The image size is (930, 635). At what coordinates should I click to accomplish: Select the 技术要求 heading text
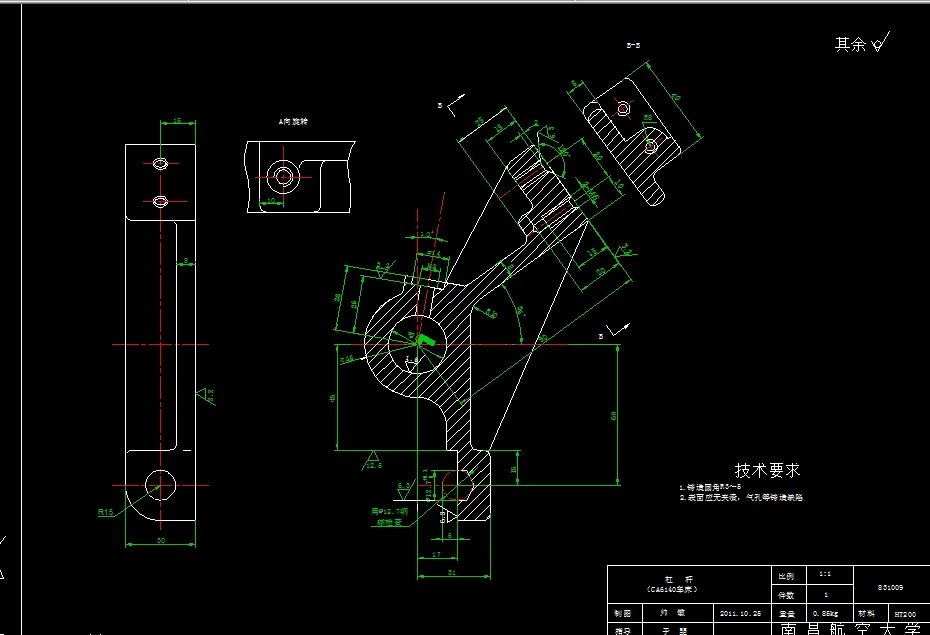(767, 471)
